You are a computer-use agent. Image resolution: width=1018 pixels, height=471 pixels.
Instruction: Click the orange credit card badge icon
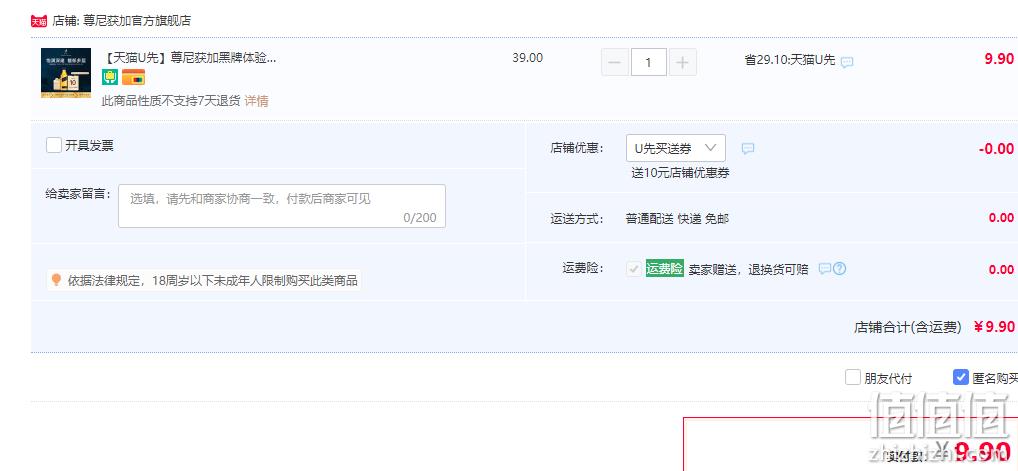click(133, 78)
